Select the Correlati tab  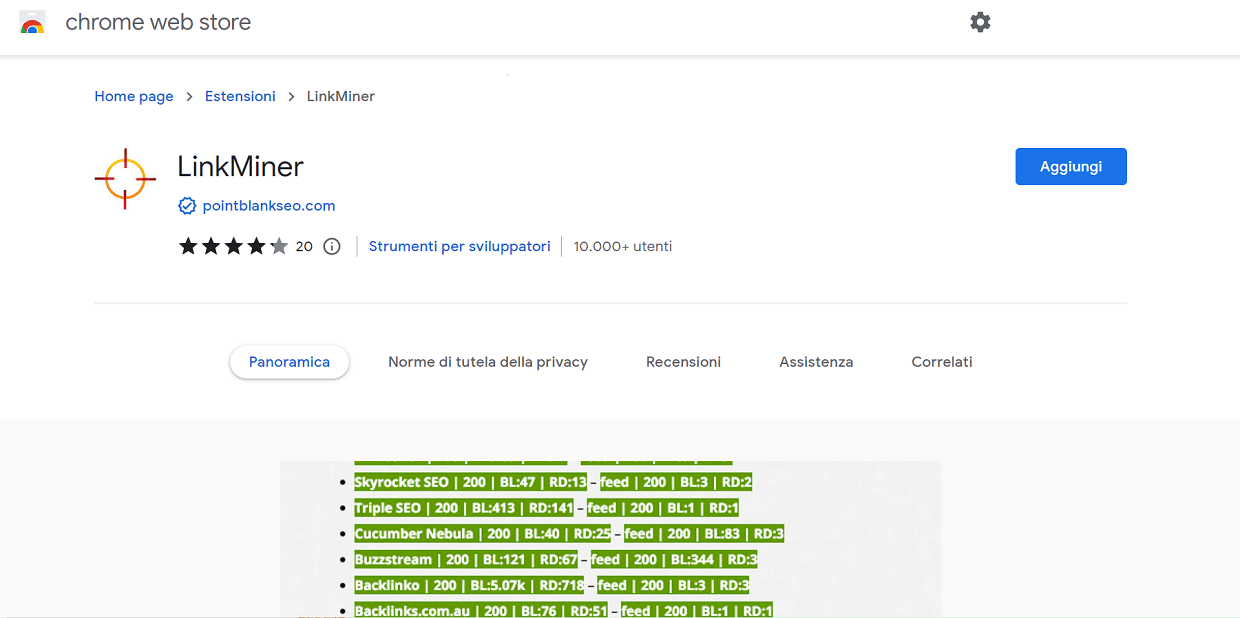(941, 362)
